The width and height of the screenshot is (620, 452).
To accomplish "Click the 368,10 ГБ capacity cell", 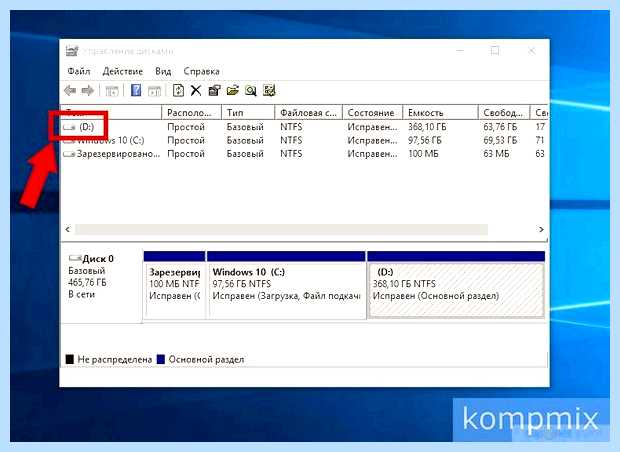I will coord(427,127).
